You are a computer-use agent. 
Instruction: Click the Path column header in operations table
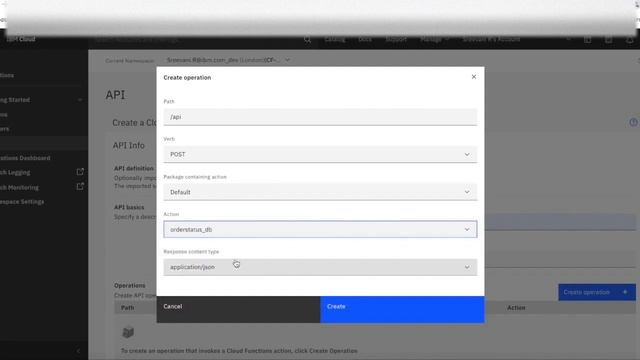[127, 308]
